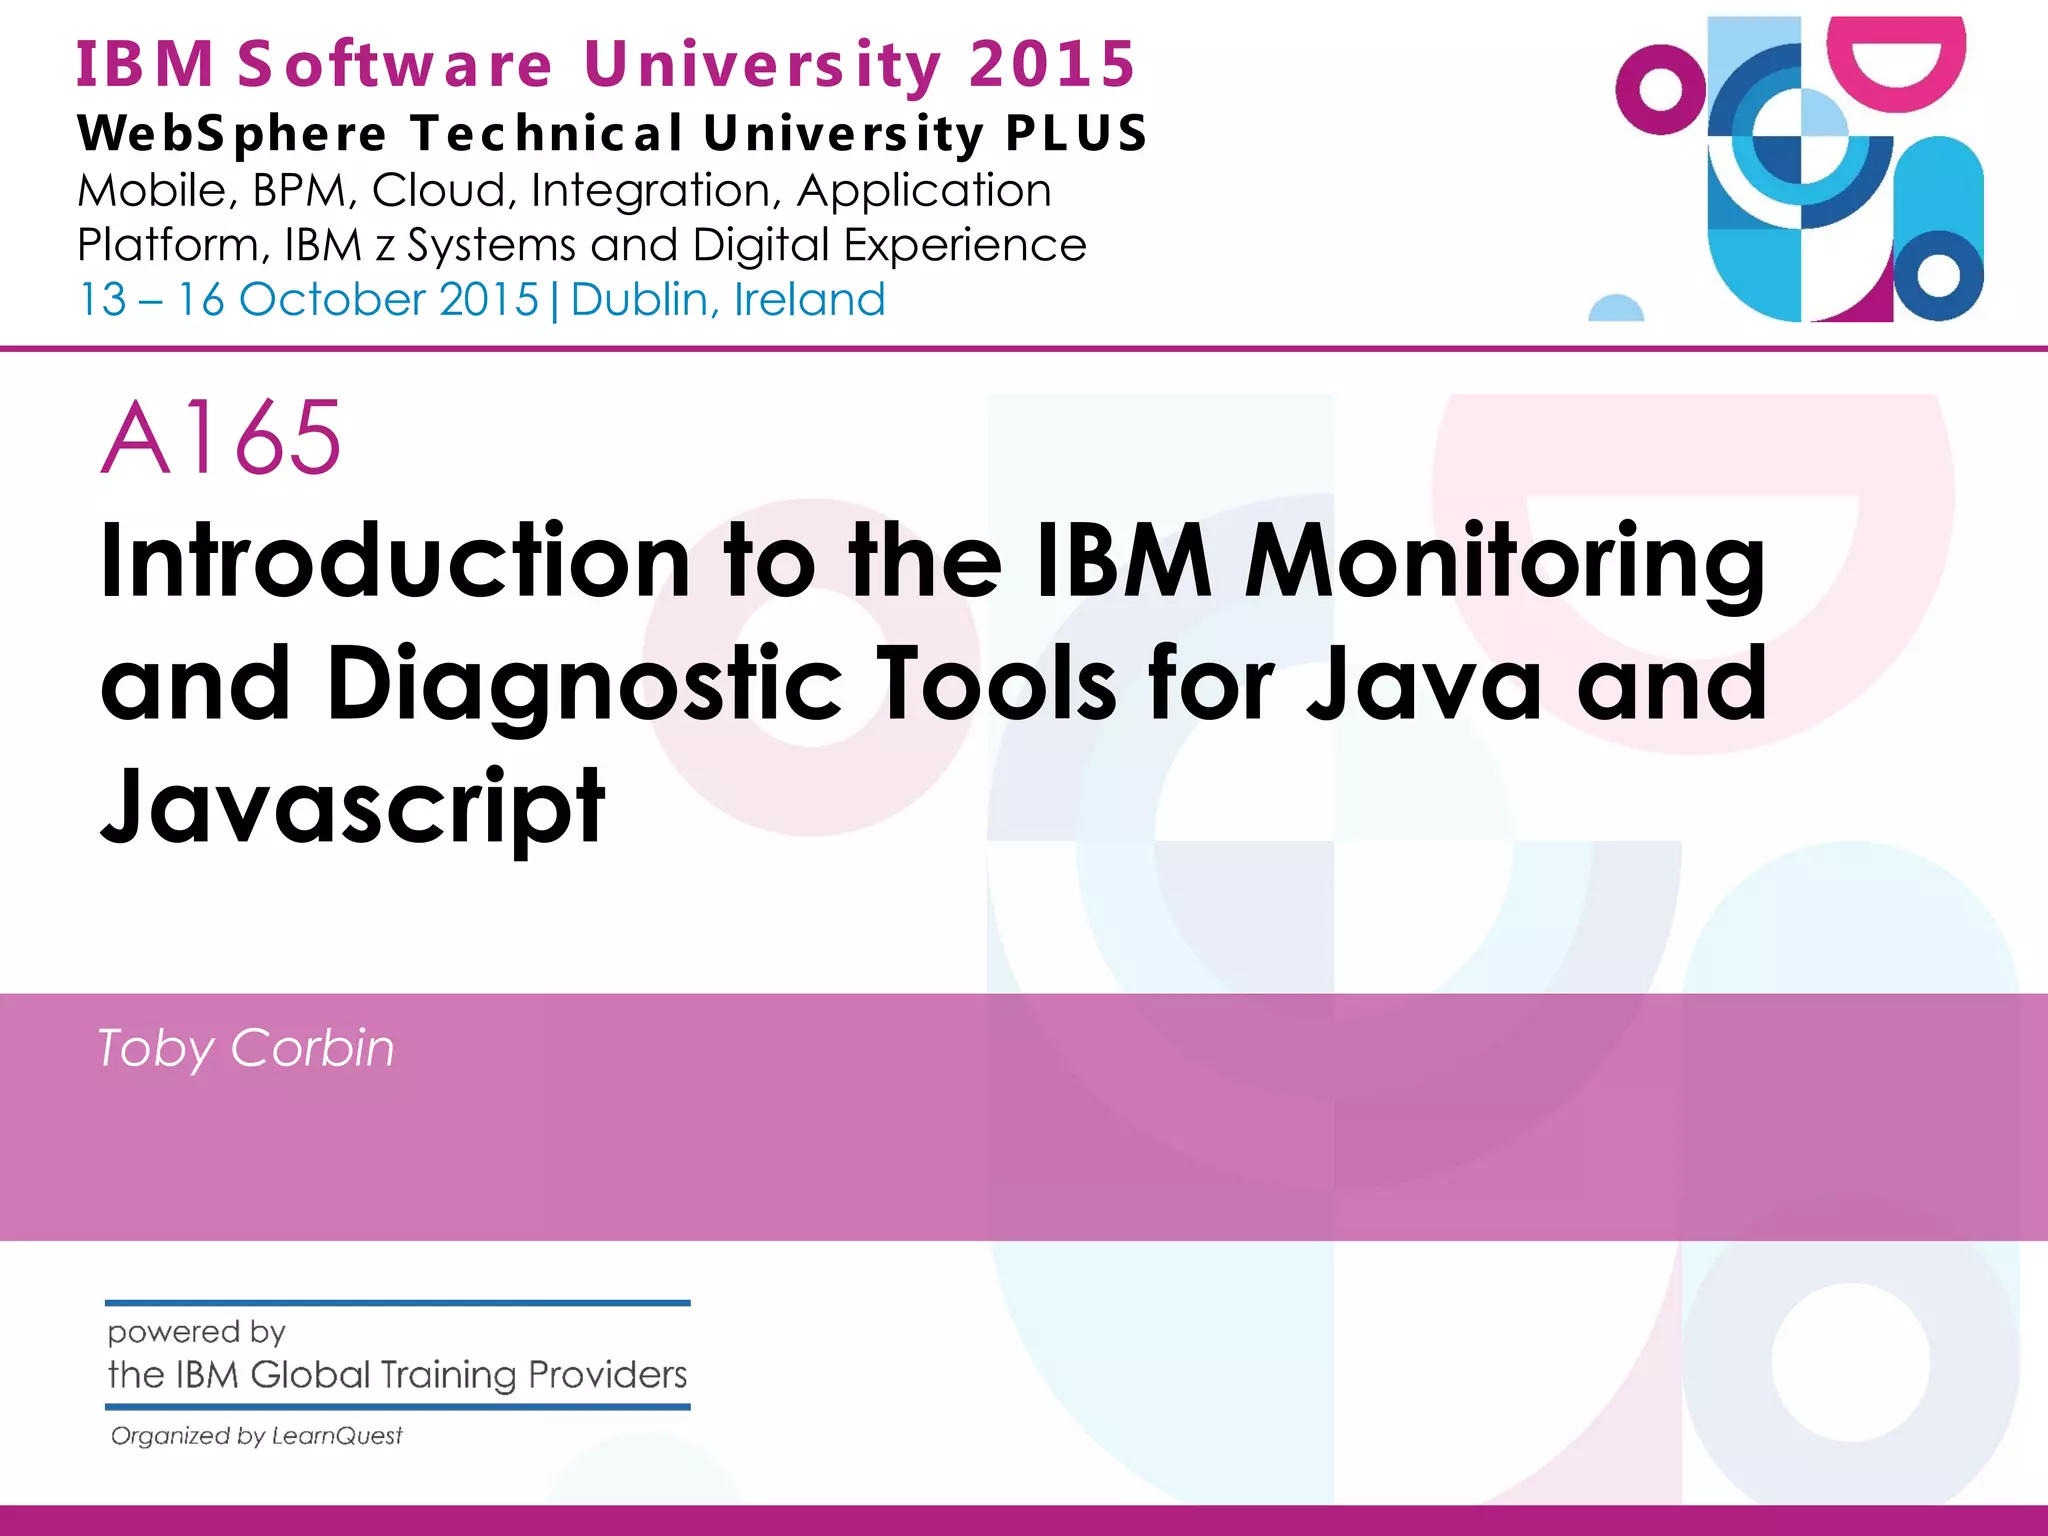Click the IBM Global Training Providers logo
This screenshot has height=1536, width=2048.
397,1374
